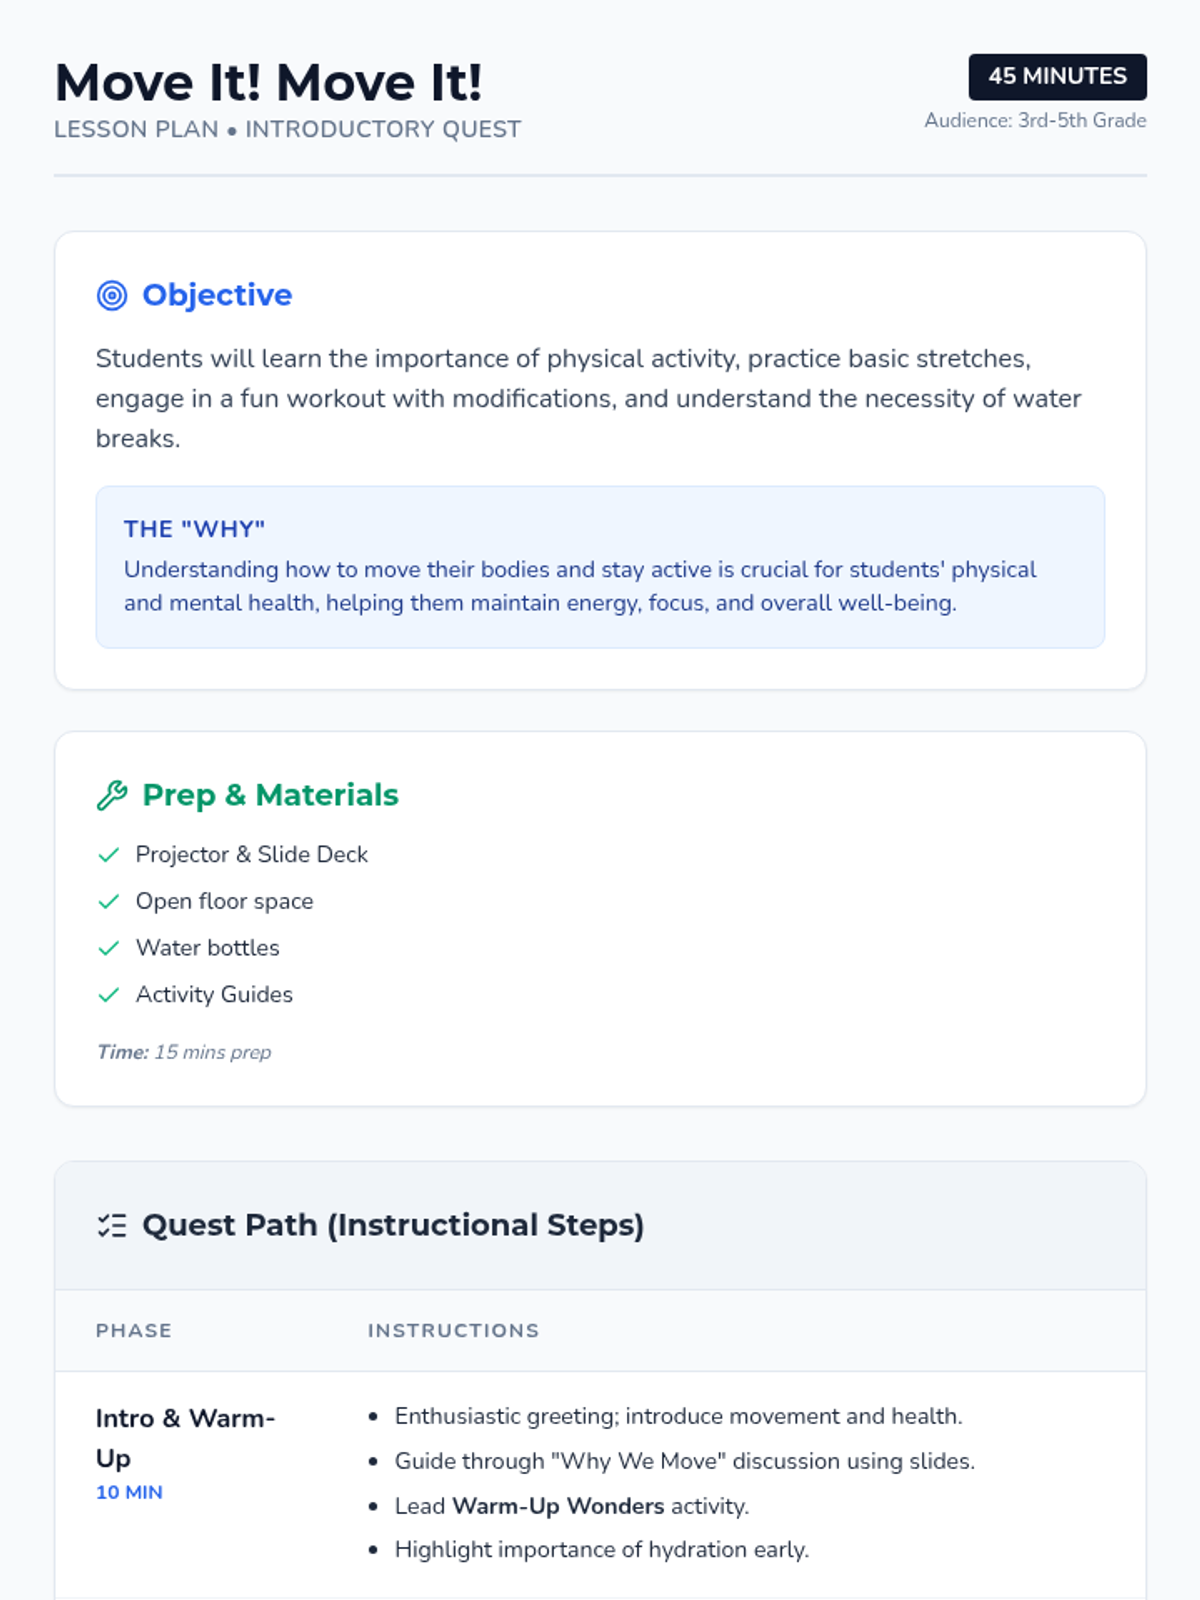1200x1600 pixels.
Task: Click the Prep & Materials heading
Action: coord(270,795)
